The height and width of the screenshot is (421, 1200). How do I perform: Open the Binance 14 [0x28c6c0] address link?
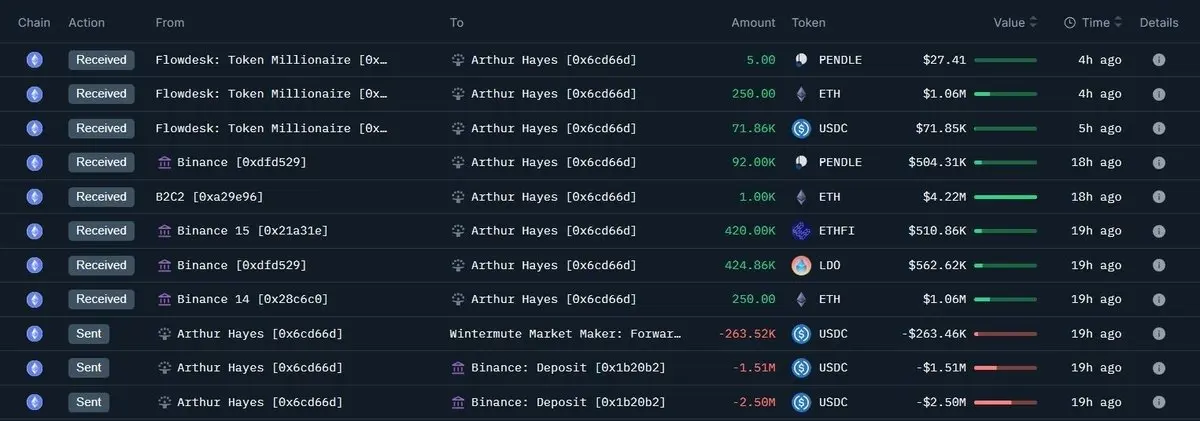point(252,299)
